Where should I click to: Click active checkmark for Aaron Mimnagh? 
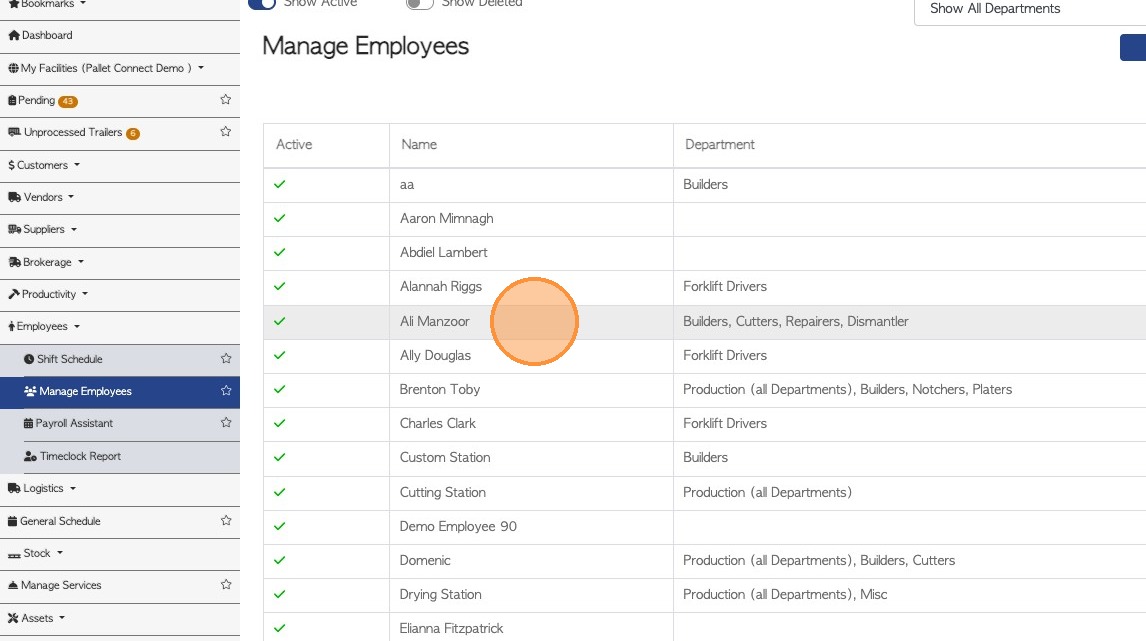pos(280,218)
